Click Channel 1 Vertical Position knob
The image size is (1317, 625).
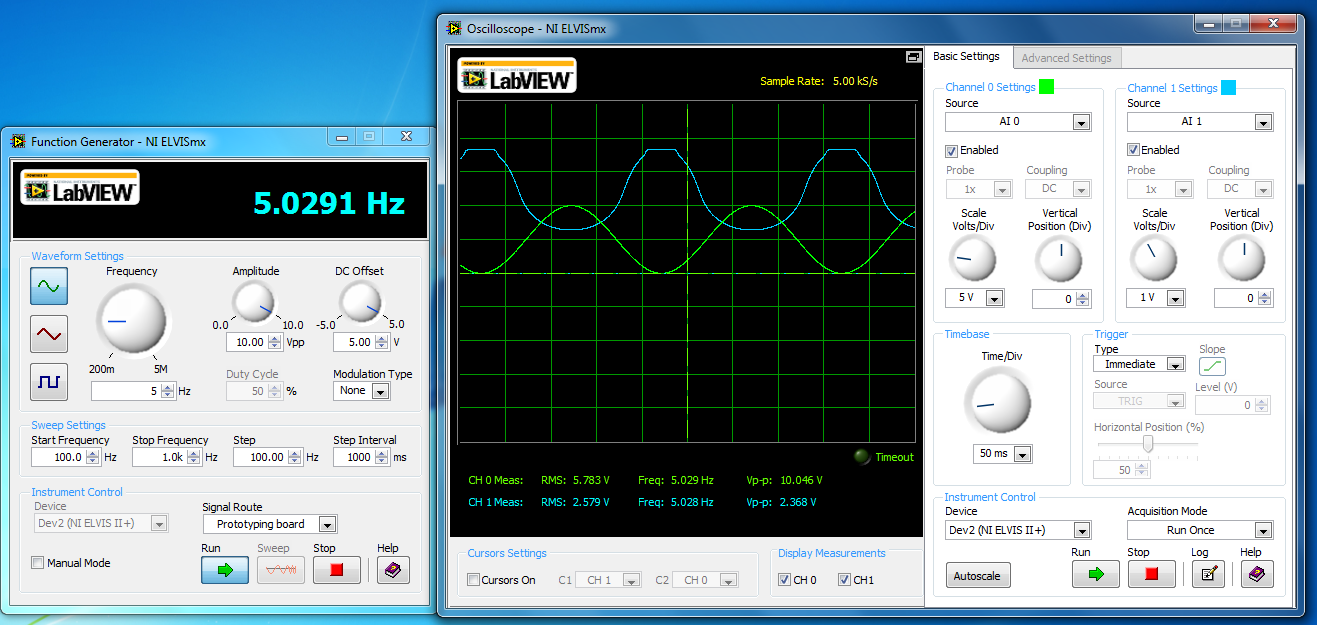click(x=1241, y=259)
